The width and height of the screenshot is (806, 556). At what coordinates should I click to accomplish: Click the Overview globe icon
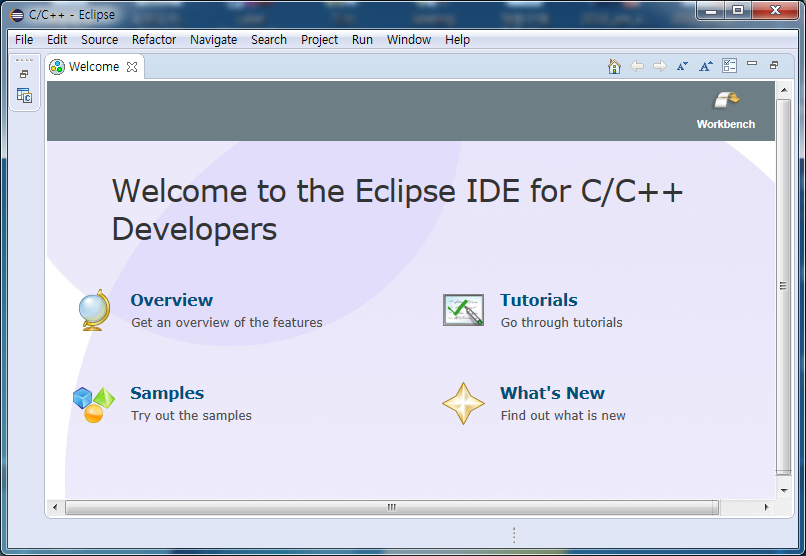click(x=94, y=310)
